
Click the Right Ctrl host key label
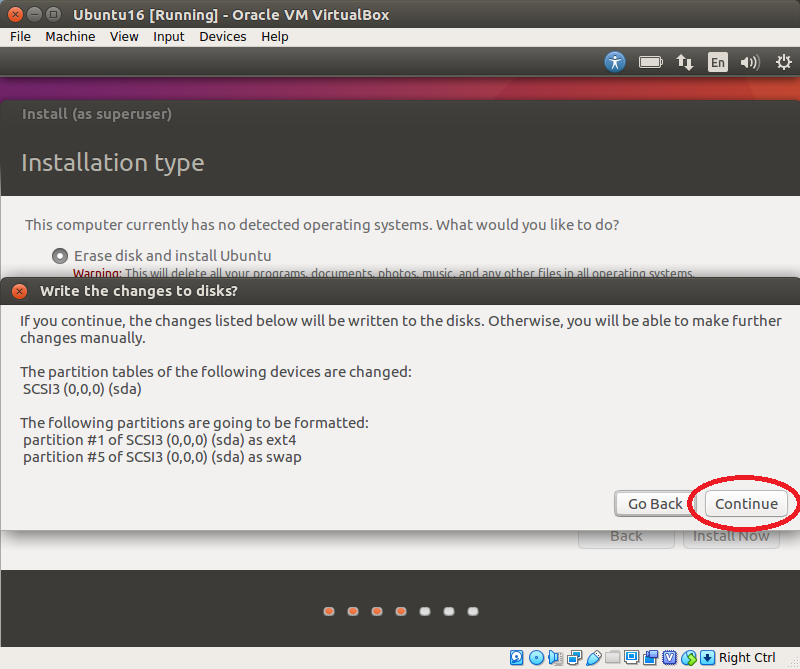[747, 657]
